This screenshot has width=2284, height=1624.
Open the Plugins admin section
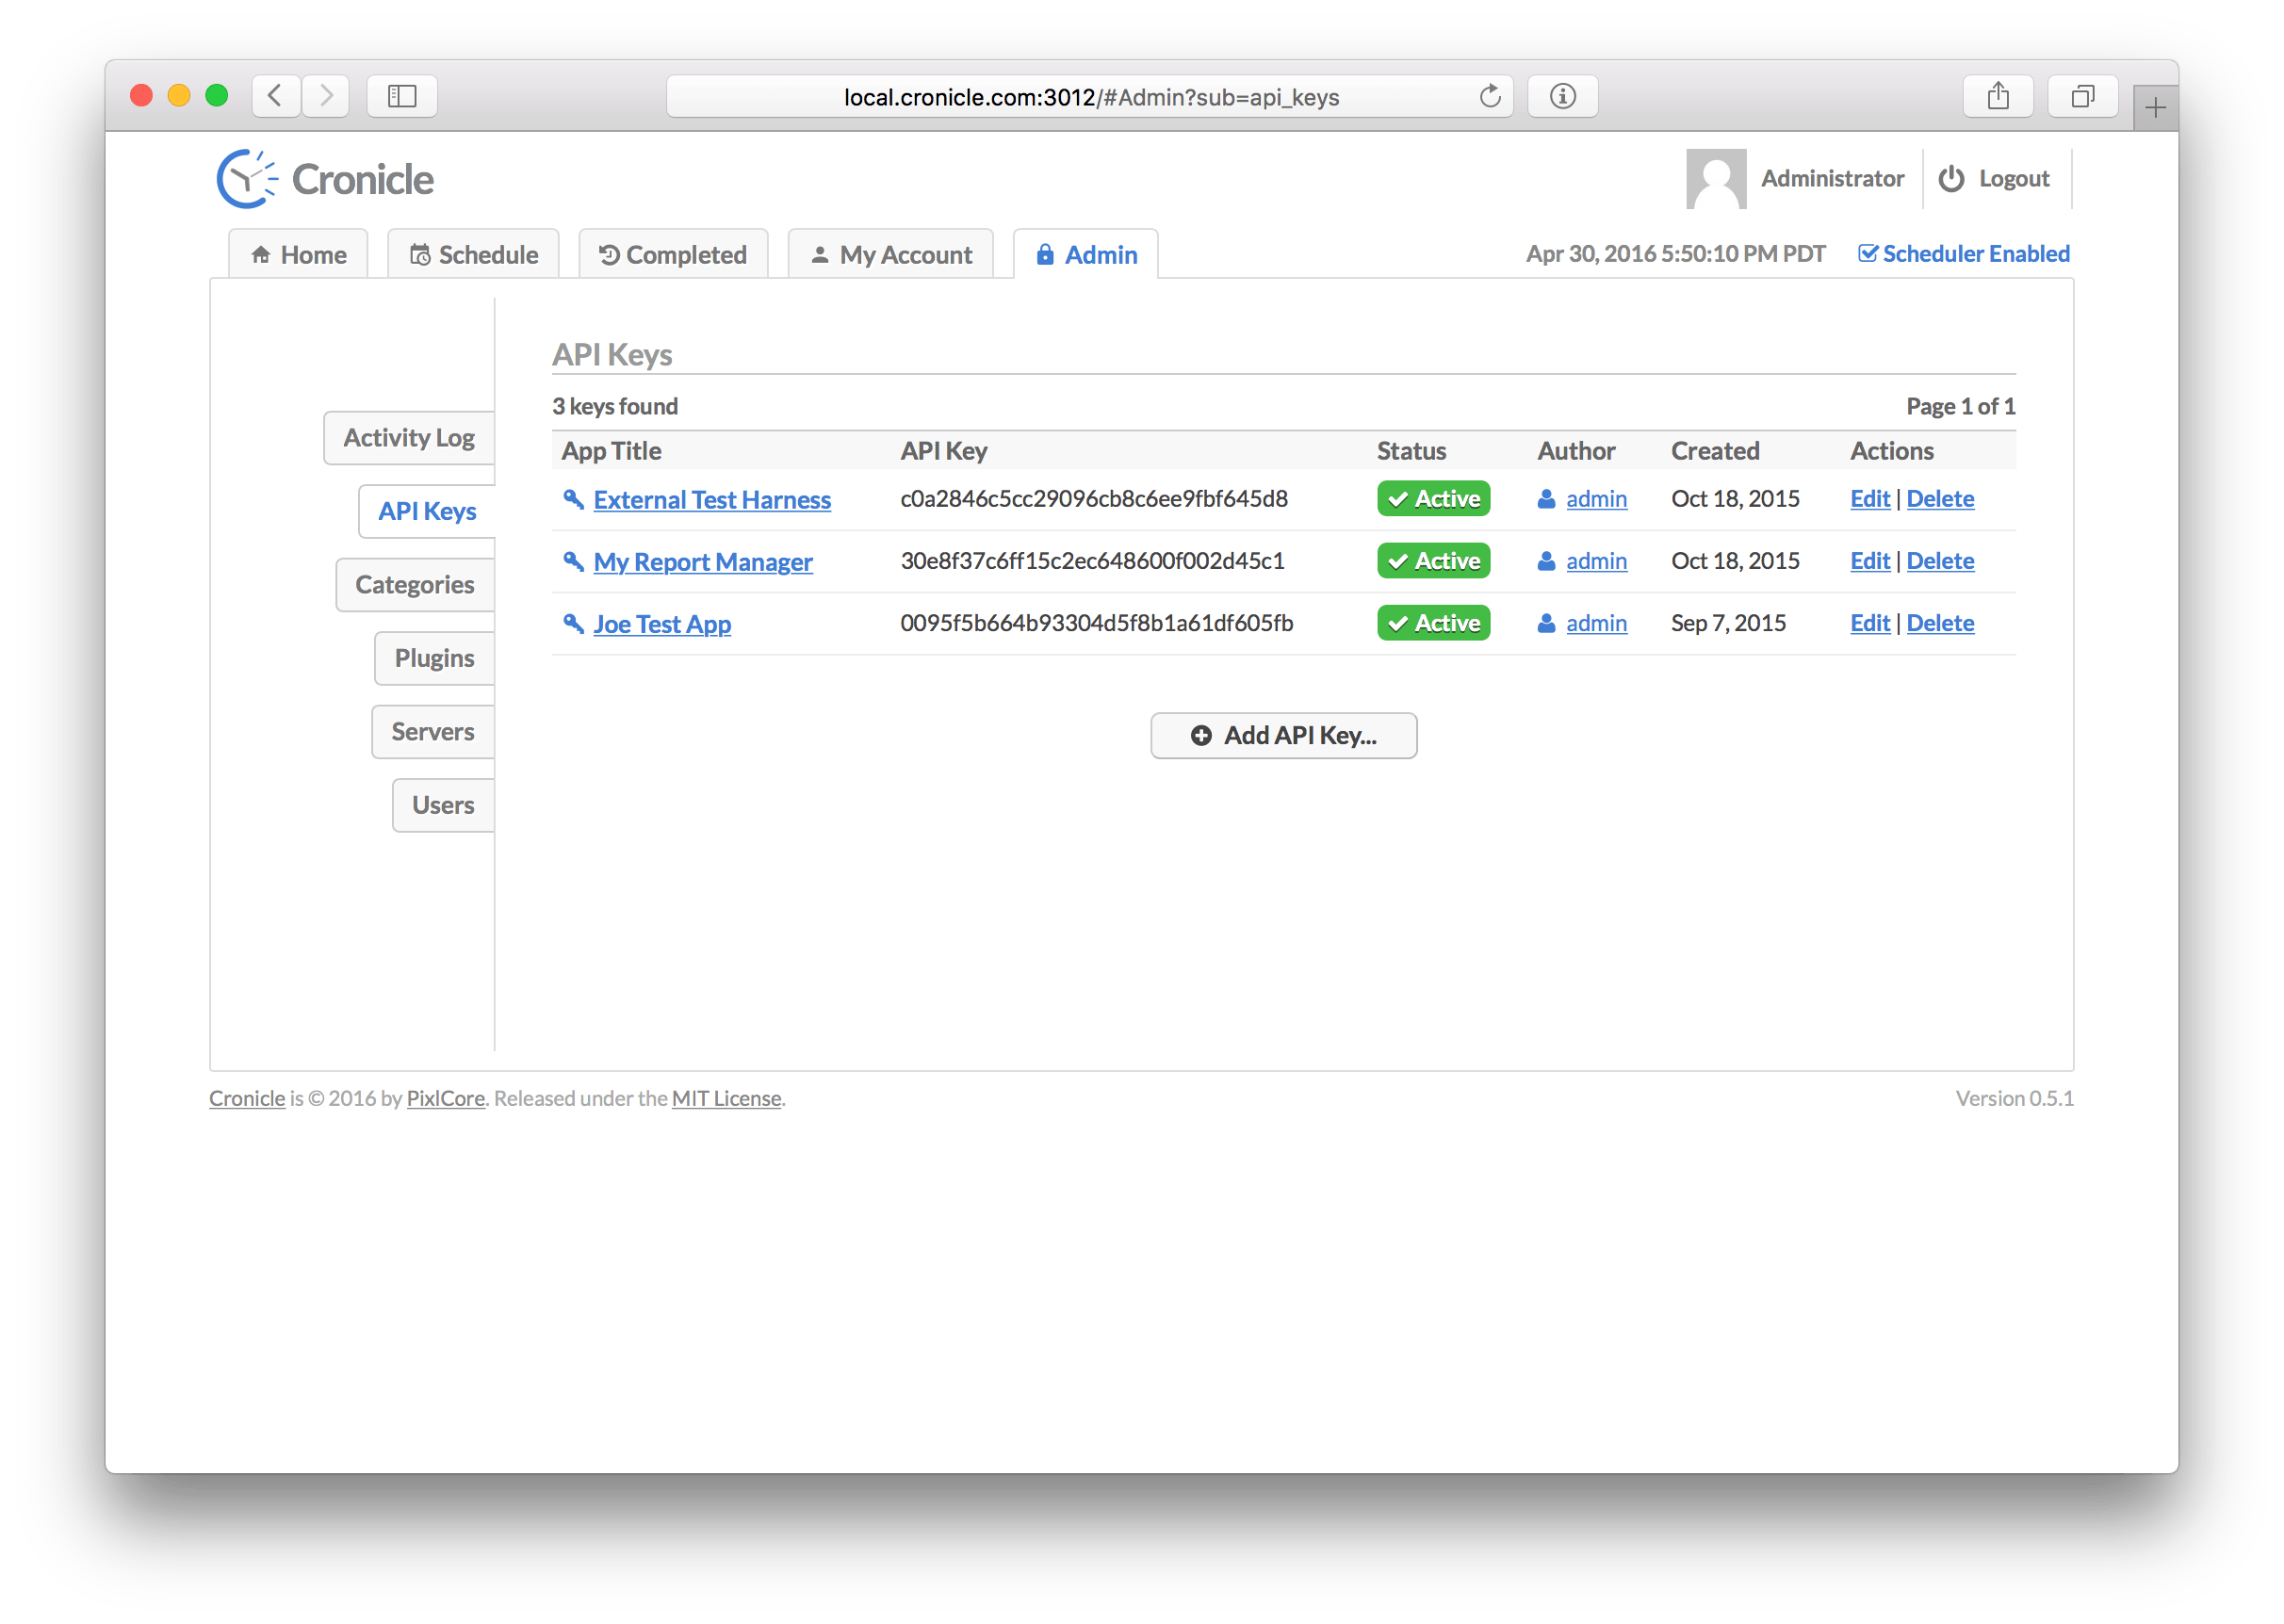coord(434,658)
